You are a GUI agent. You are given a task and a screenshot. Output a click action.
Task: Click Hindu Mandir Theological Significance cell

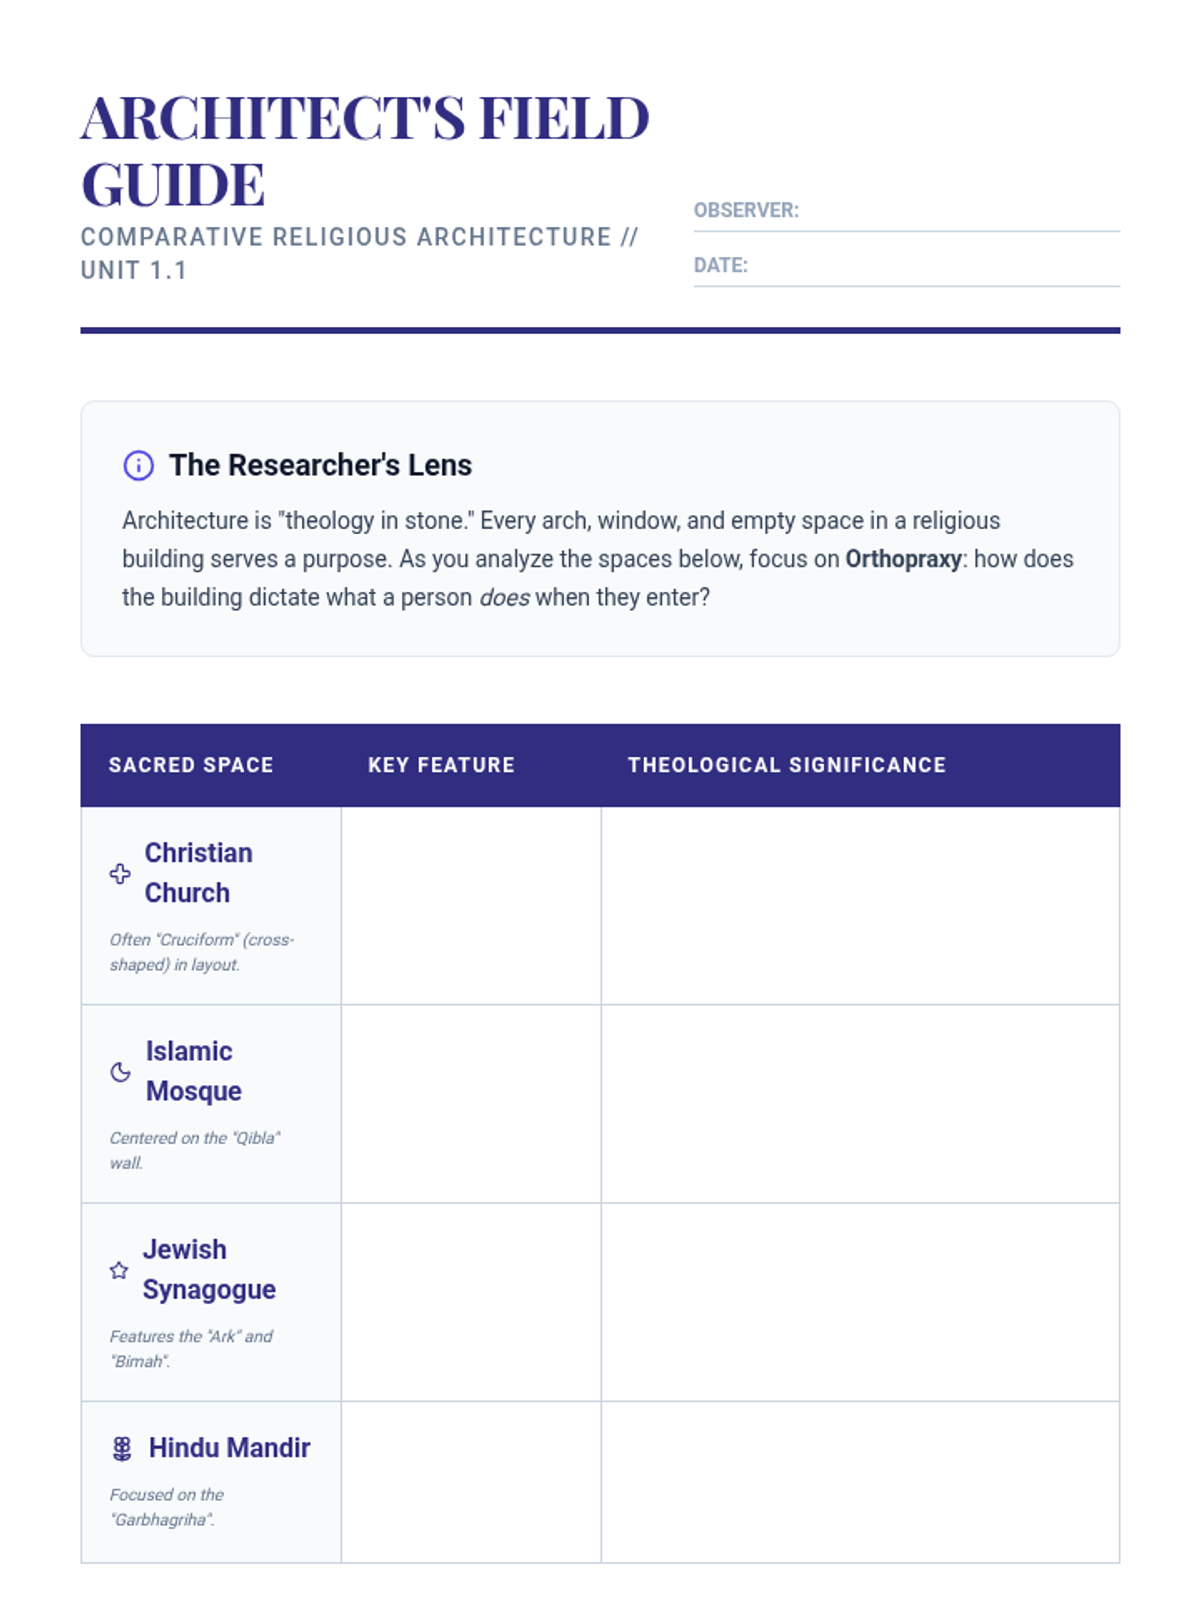(860, 1481)
